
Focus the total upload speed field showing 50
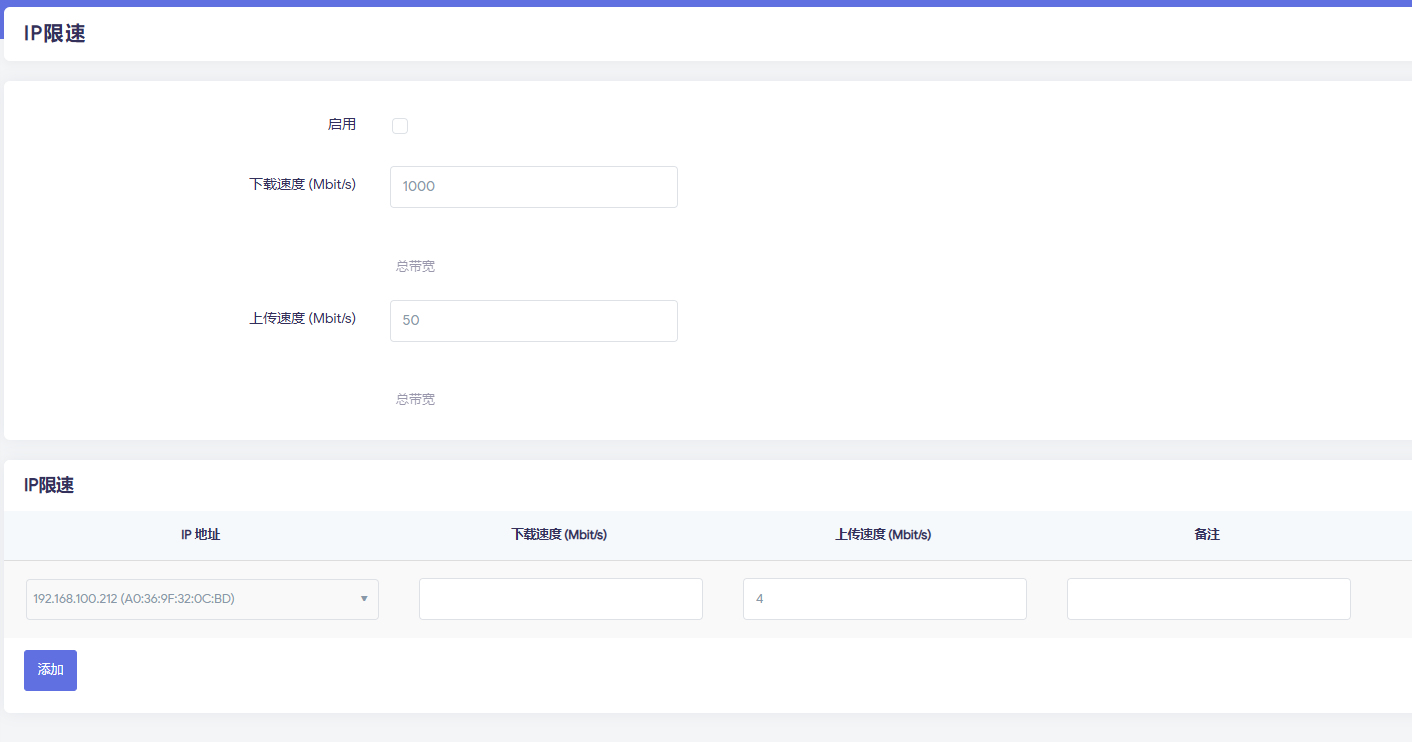(533, 321)
